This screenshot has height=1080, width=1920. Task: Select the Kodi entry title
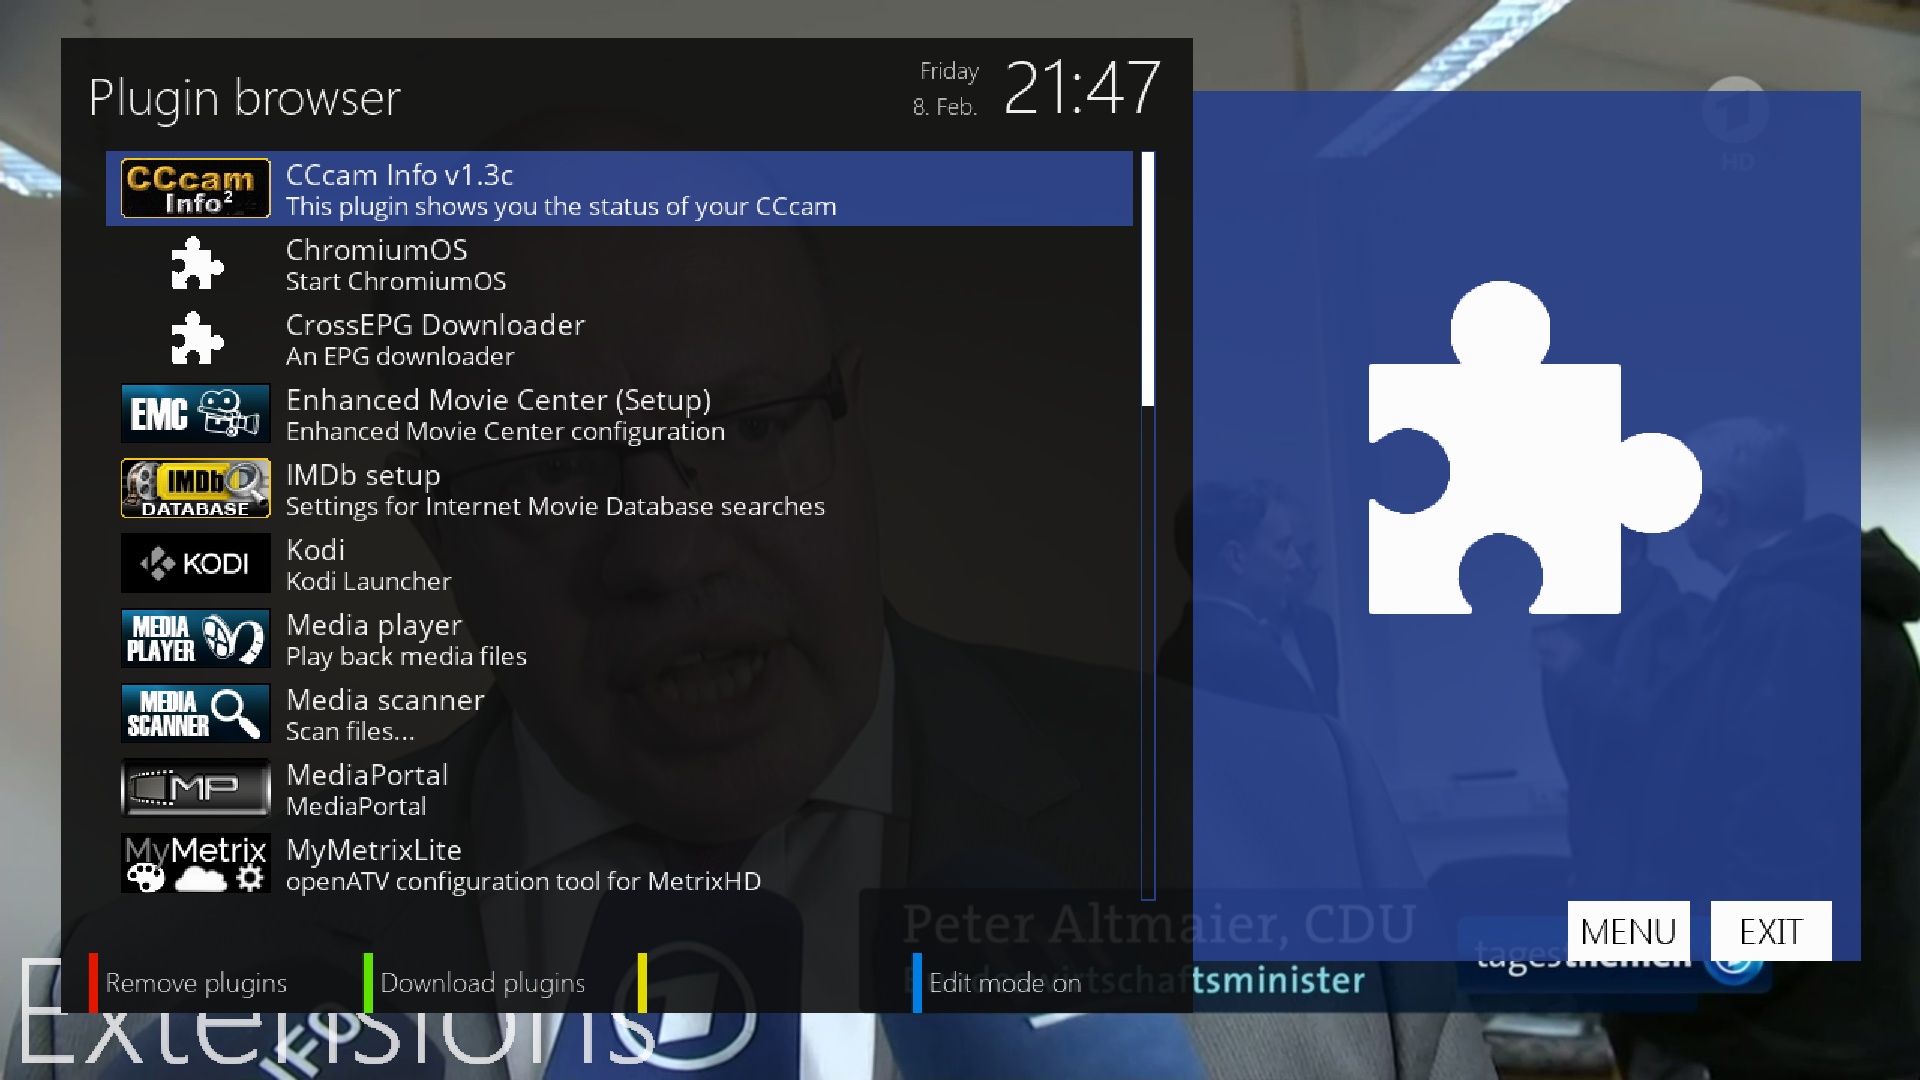[x=315, y=550]
